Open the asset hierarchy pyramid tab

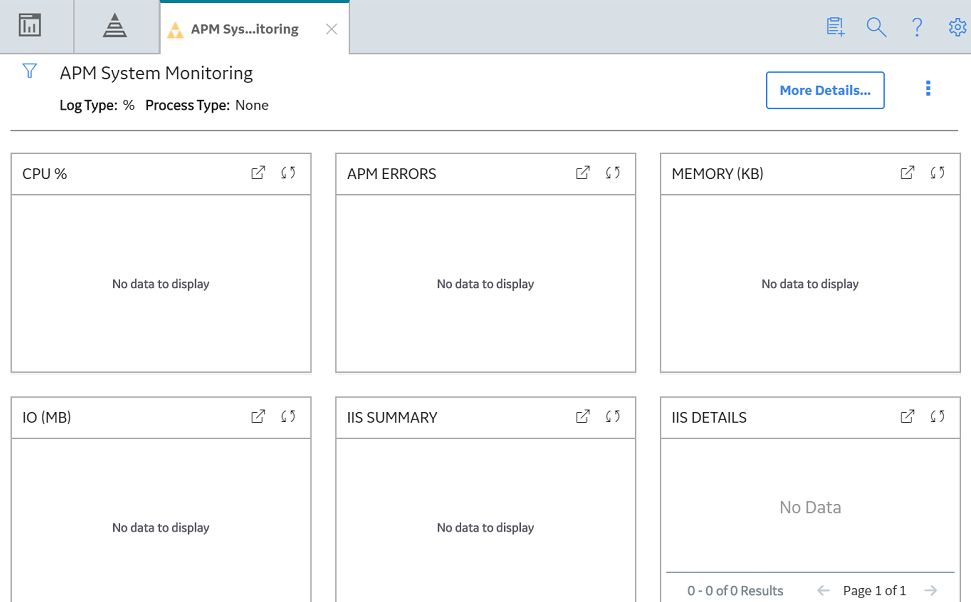coord(115,26)
